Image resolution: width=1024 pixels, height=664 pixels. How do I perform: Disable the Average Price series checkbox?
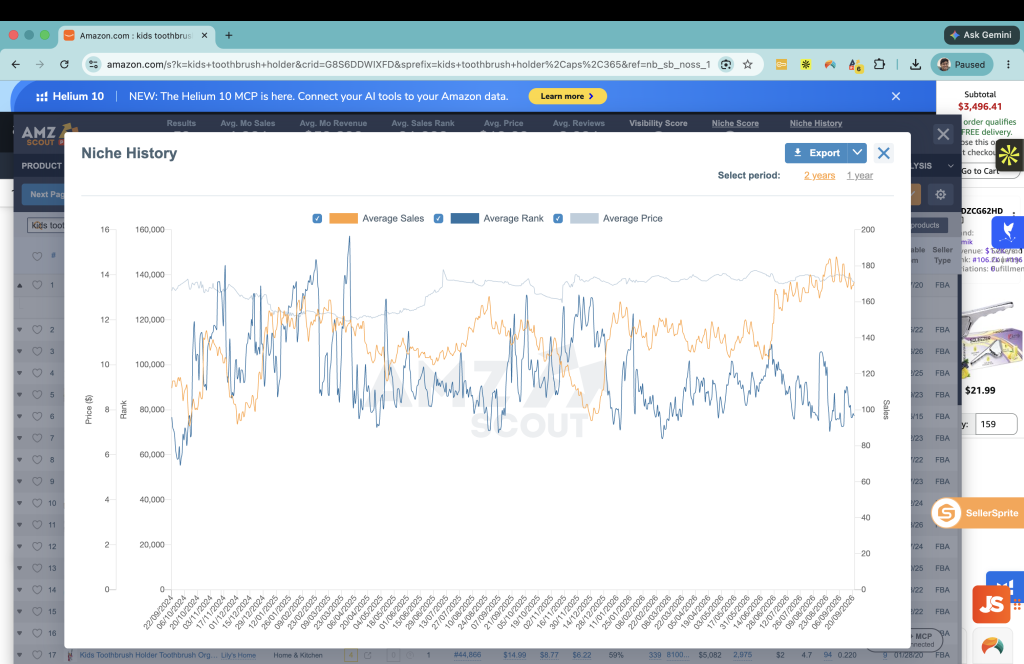point(558,219)
